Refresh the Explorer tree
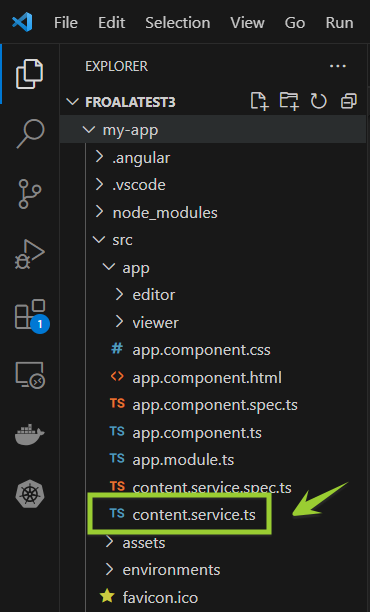The width and height of the screenshot is (370, 612). tap(318, 102)
